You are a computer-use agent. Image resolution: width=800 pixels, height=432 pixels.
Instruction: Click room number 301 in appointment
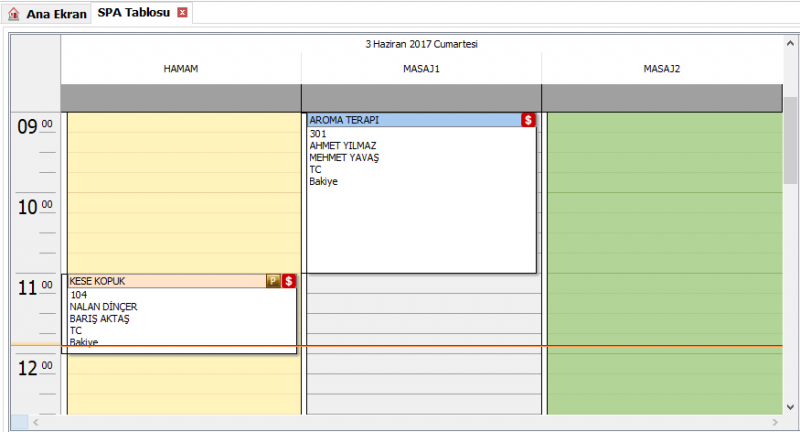tap(318, 134)
